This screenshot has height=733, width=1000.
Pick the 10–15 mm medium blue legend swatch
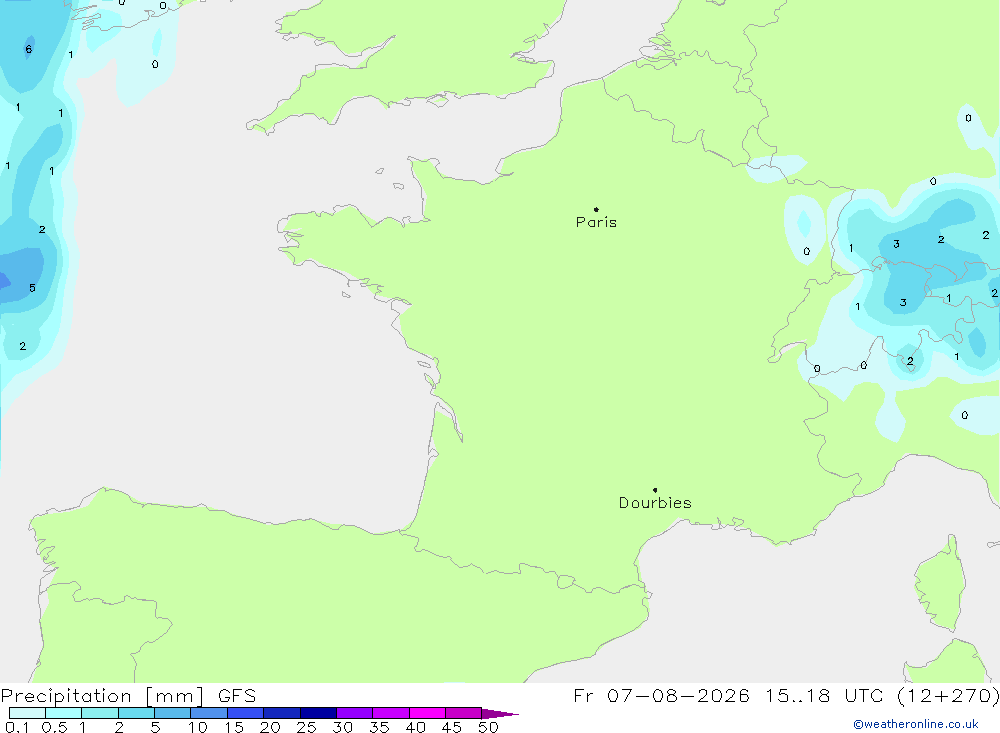pos(209,713)
